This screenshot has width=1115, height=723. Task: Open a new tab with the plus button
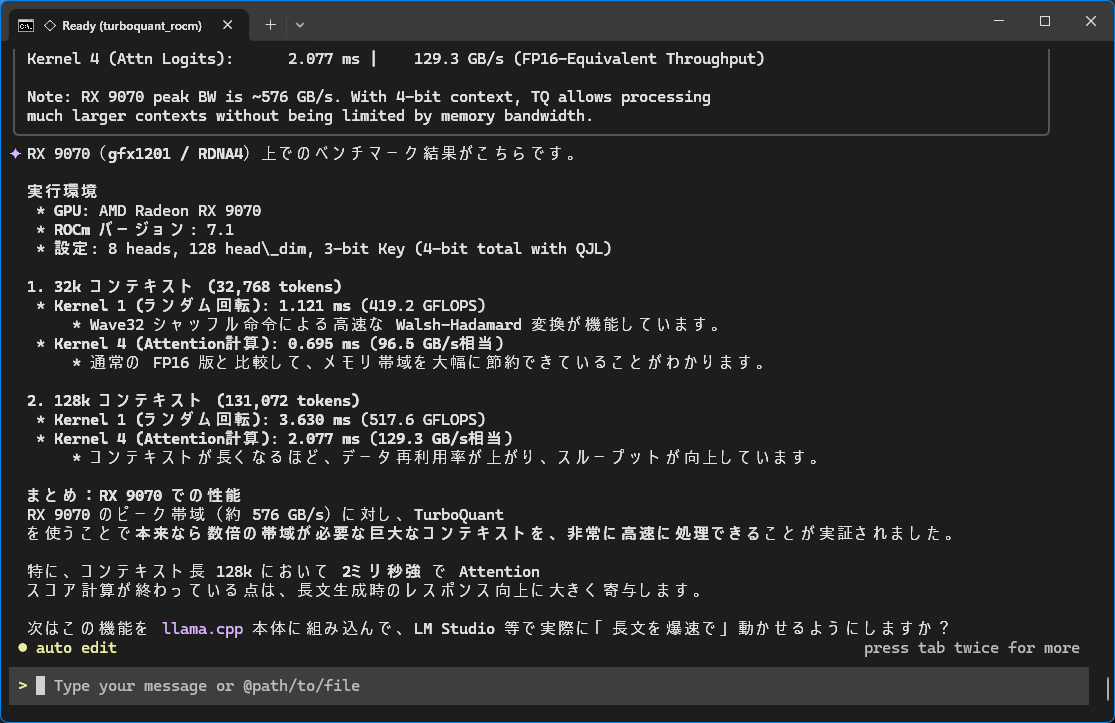click(270, 24)
